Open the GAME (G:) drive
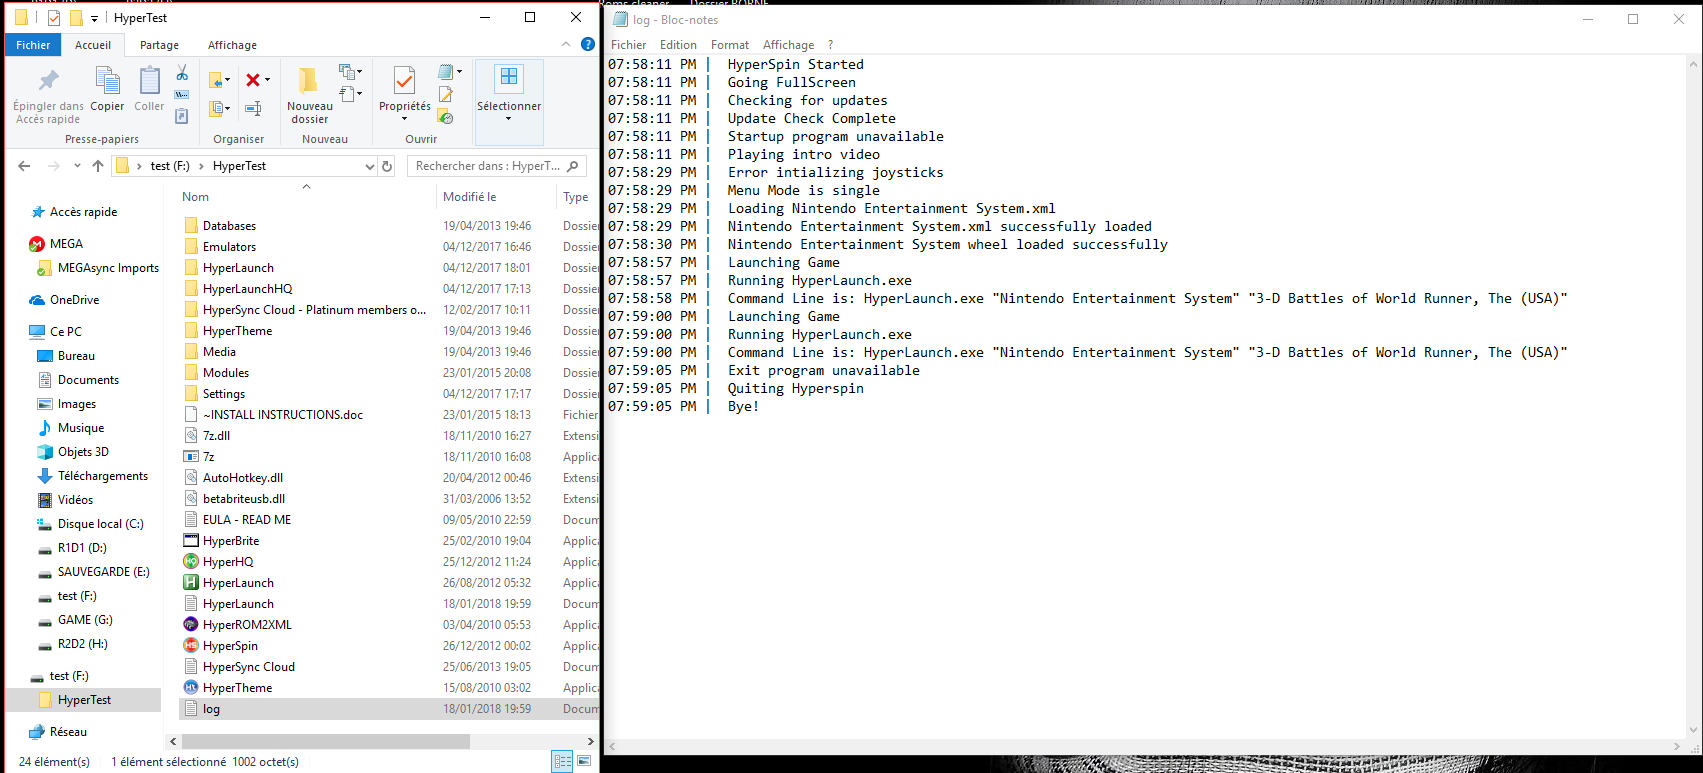The height and width of the screenshot is (773, 1703). coord(85,620)
